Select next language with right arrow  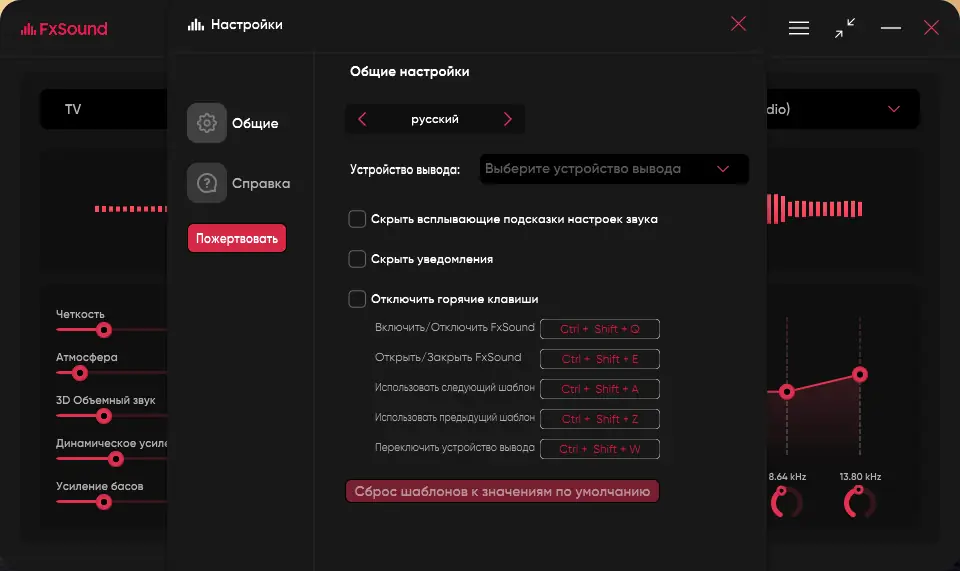point(508,119)
